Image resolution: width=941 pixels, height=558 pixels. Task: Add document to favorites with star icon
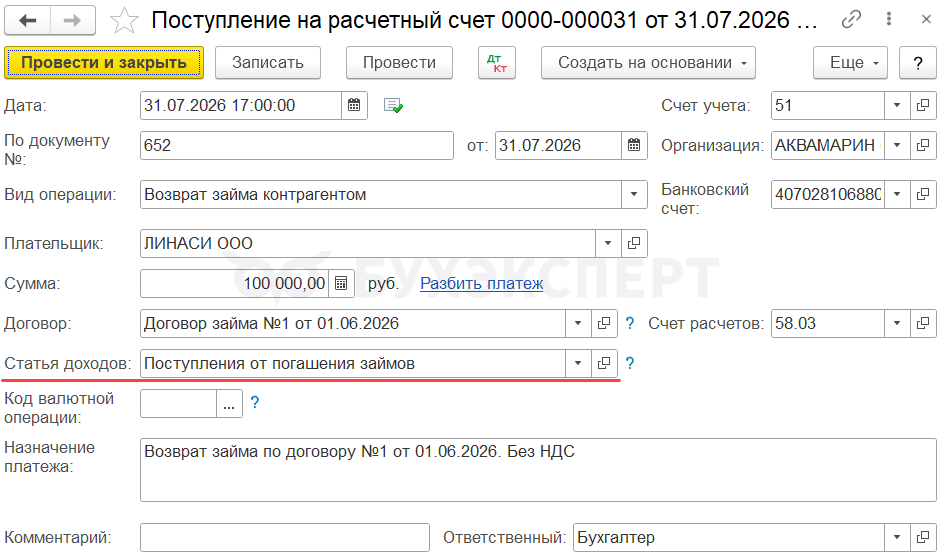[124, 20]
